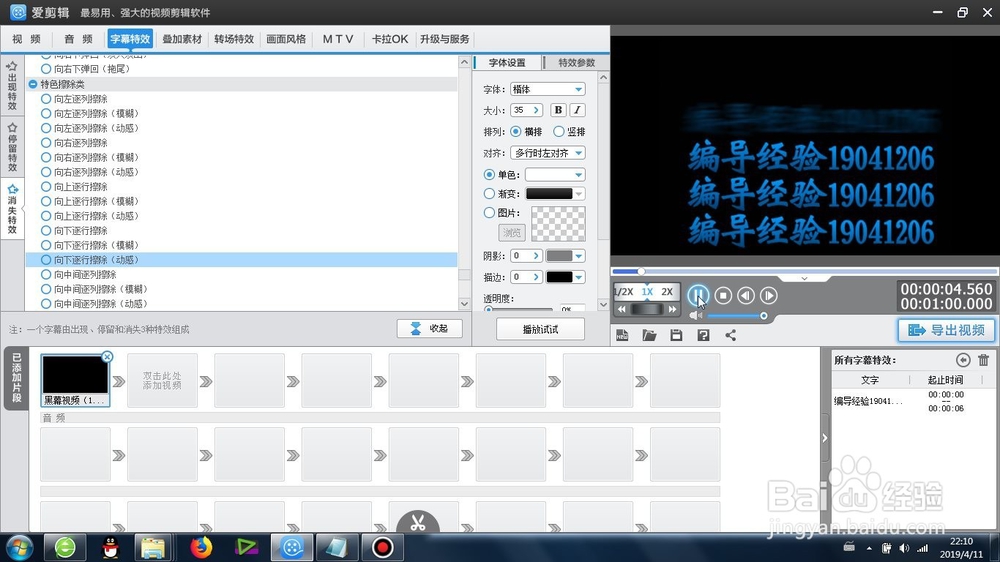
Task: Open the gradient color dropdown
Action: tap(555, 194)
